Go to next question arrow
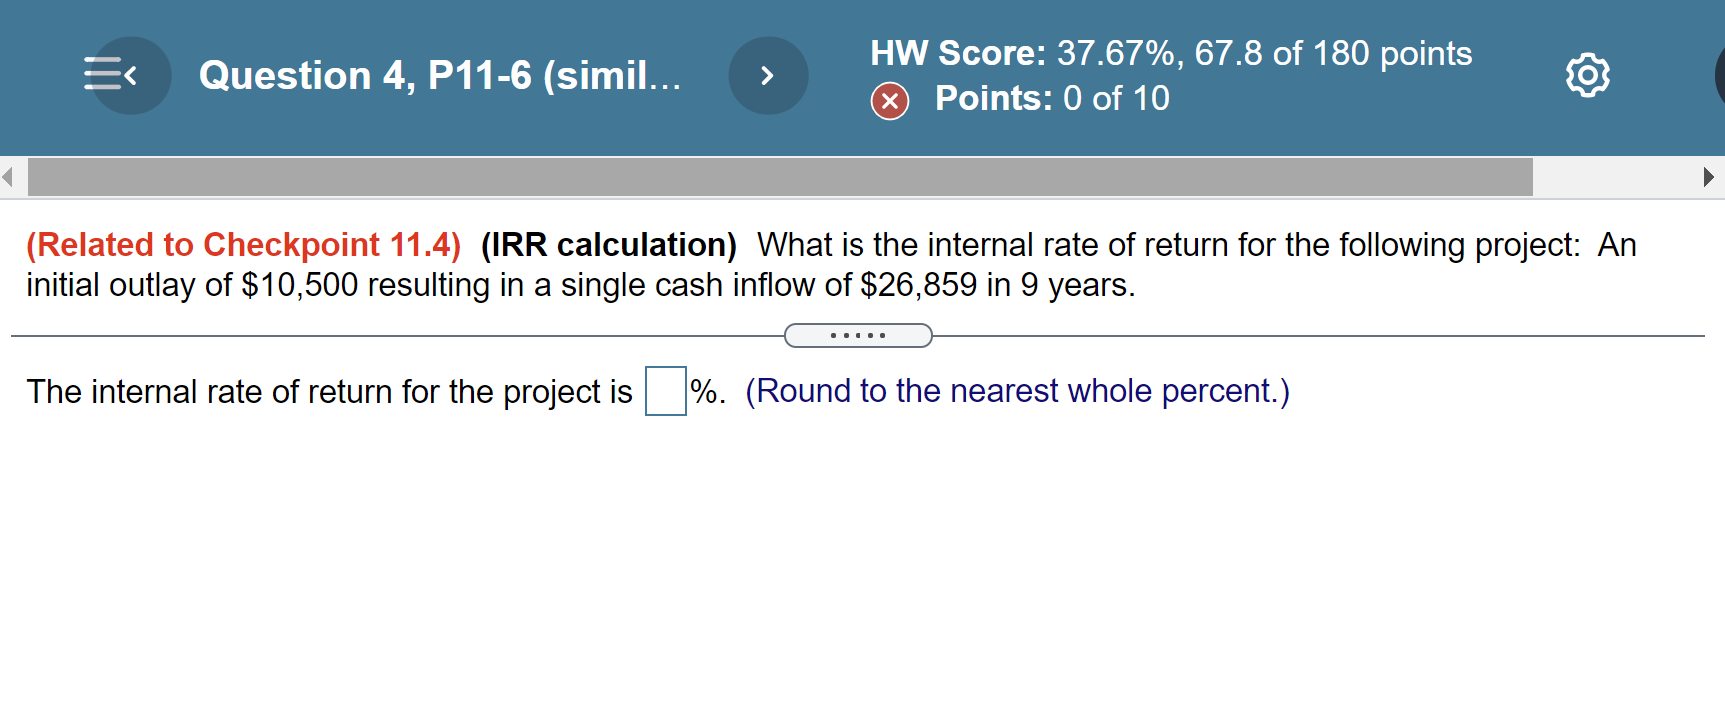 (x=768, y=75)
